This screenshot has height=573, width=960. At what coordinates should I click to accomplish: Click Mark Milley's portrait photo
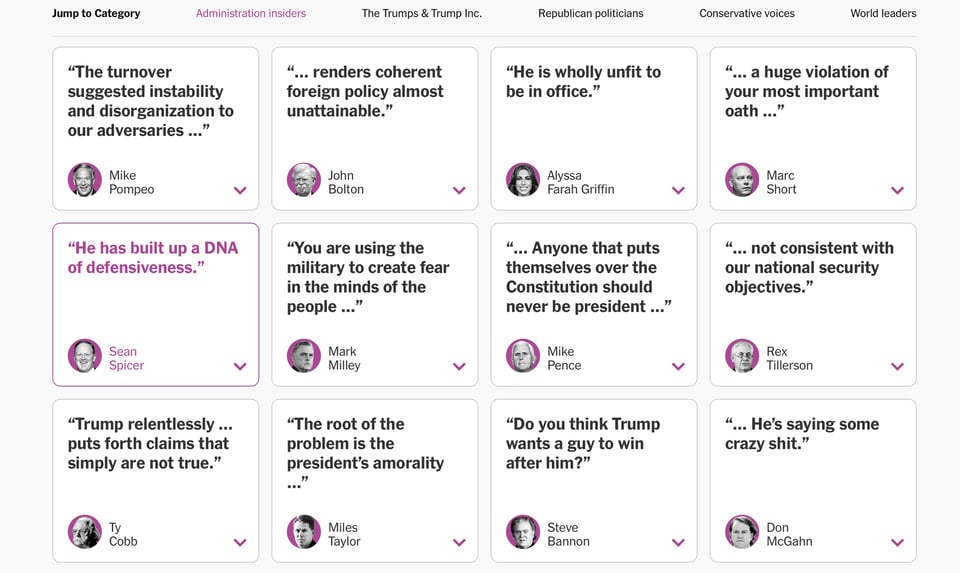[x=304, y=356]
